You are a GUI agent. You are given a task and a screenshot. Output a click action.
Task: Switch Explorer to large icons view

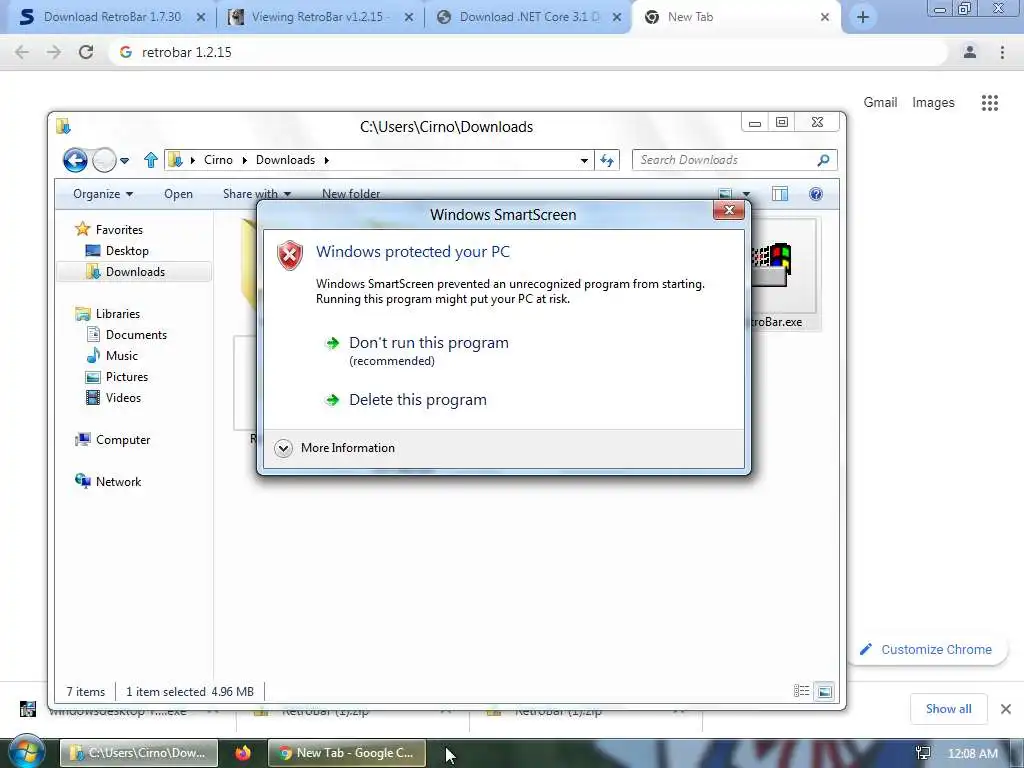[x=825, y=691]
